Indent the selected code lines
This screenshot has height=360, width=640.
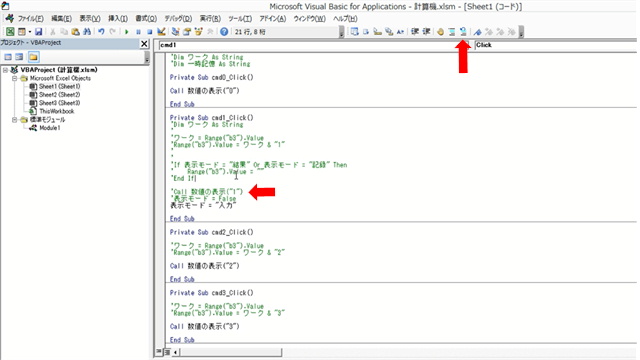[415, 31]
